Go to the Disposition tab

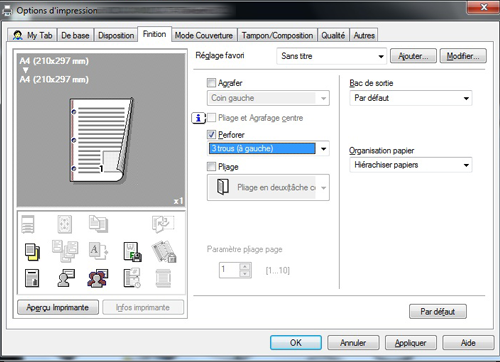pyautogui.click(x=116, y=35)
